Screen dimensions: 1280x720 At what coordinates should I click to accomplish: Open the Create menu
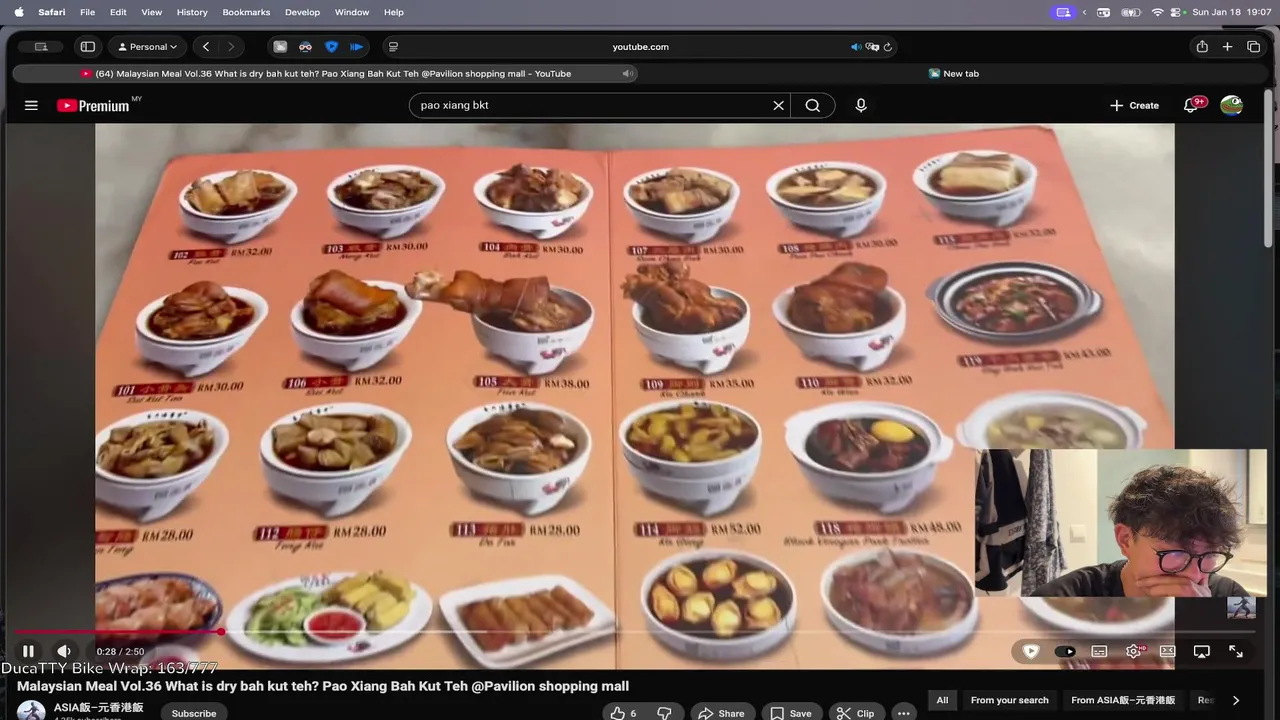(x=1134, y=105)
